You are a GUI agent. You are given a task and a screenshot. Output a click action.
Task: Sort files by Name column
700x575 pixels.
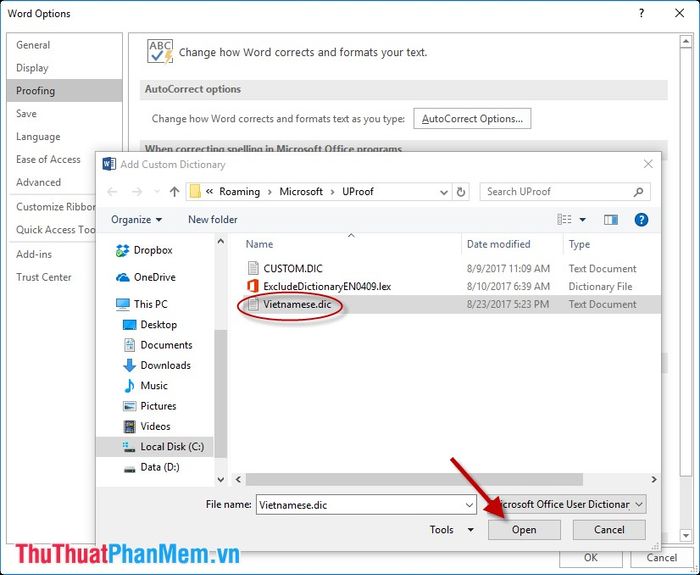click(259, 244)
